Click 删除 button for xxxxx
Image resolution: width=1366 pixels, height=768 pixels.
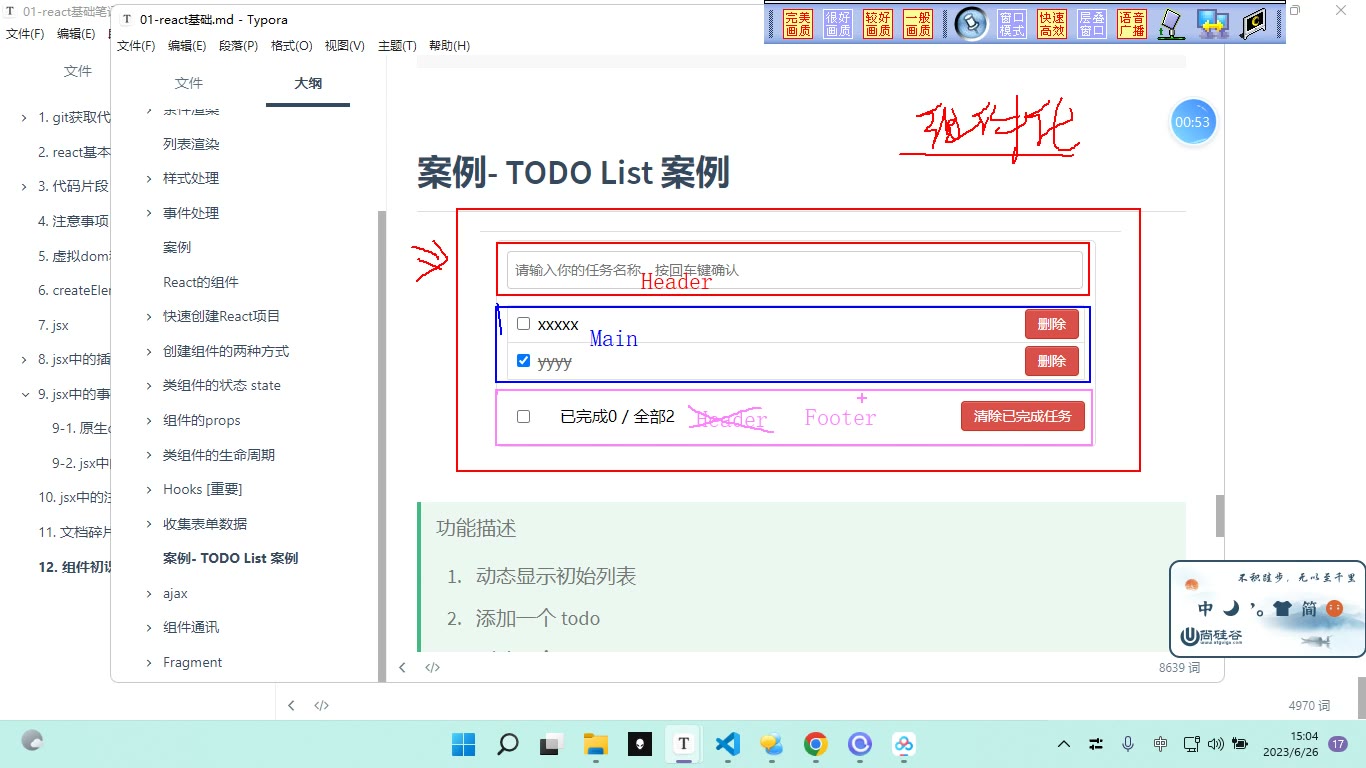point(1052,324)
